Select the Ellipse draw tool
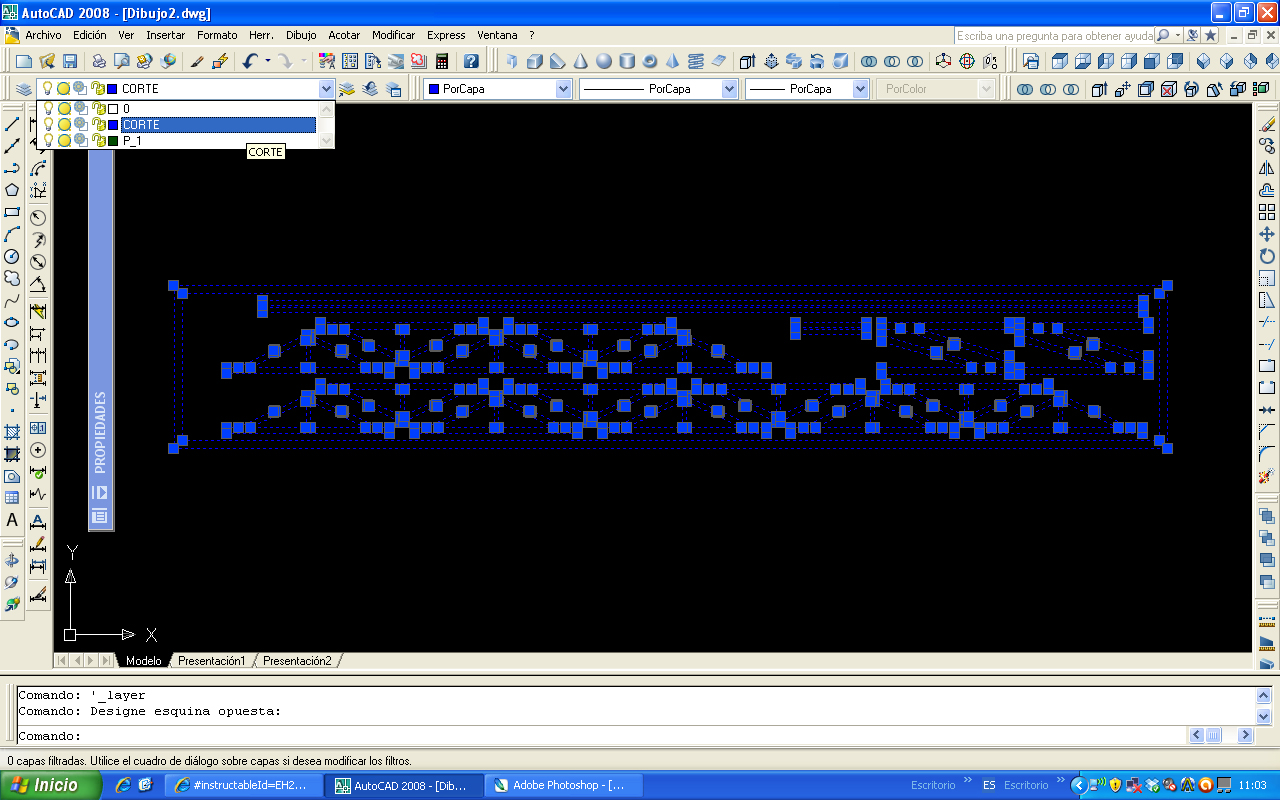The width and height of the screenshot is (1280, 800). pos(12,322)
